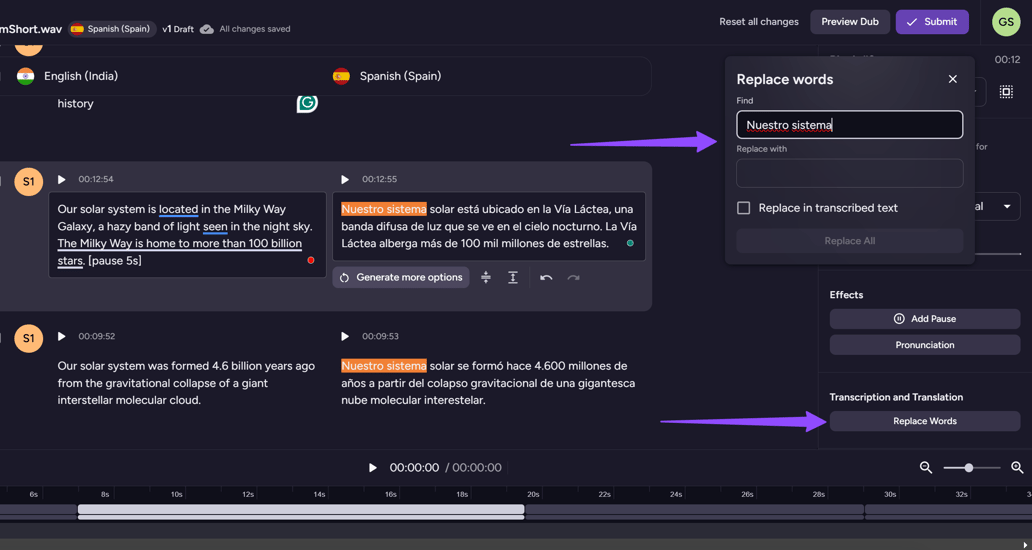Click the split segment icon

(x=486, y=277)
